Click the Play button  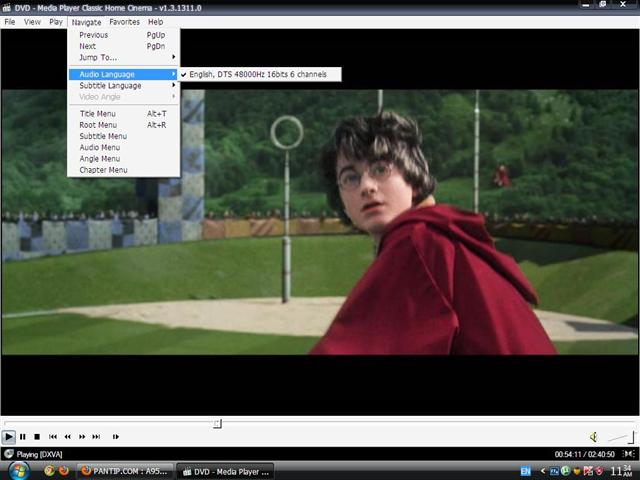[9, 437]
